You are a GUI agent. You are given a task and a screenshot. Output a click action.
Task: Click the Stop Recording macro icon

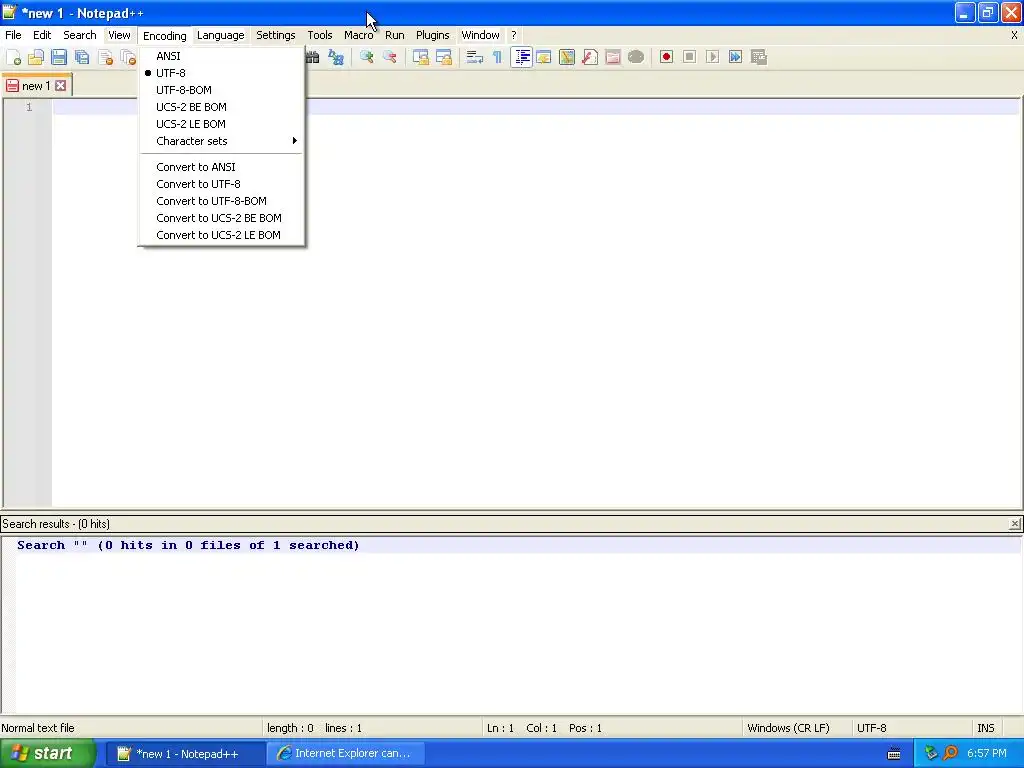click(x=690, y=57)
